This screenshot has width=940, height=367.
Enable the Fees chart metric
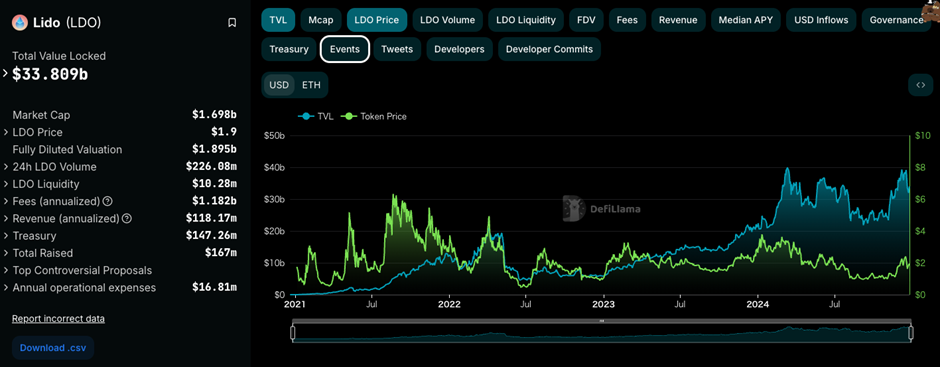tap(627, 20)
